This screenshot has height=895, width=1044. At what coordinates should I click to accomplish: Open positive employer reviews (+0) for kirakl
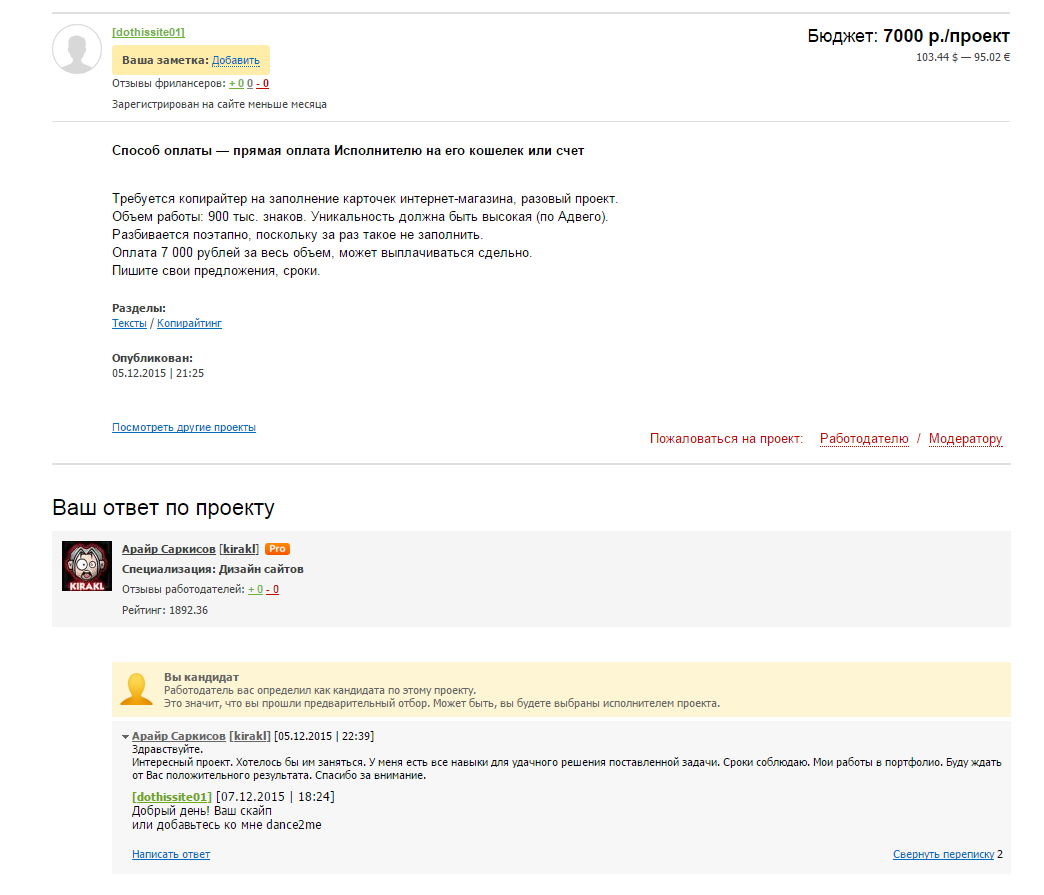click(255, 589)
